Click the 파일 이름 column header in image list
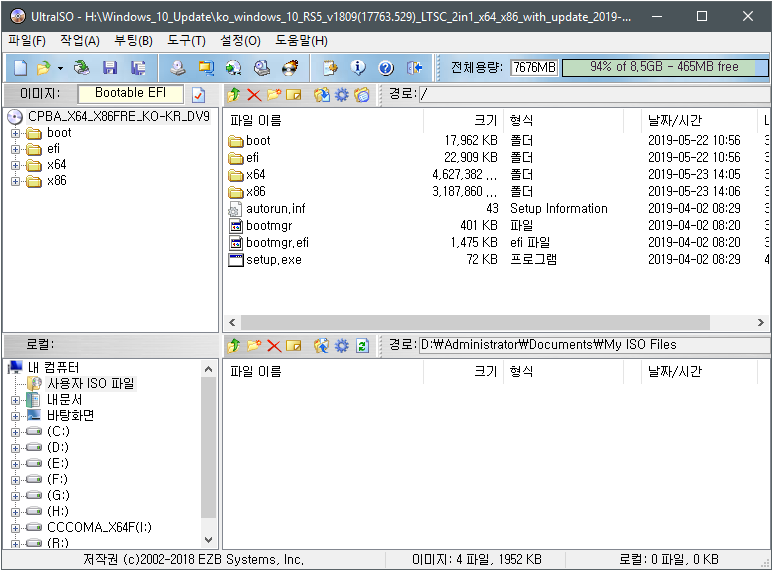772x570 pixels. click(324, 121)
